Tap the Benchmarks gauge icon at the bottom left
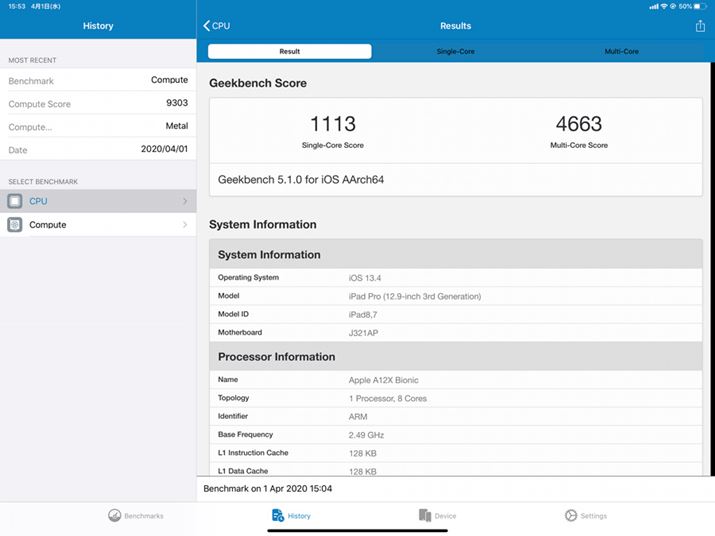715x536 pixels. 115,516
